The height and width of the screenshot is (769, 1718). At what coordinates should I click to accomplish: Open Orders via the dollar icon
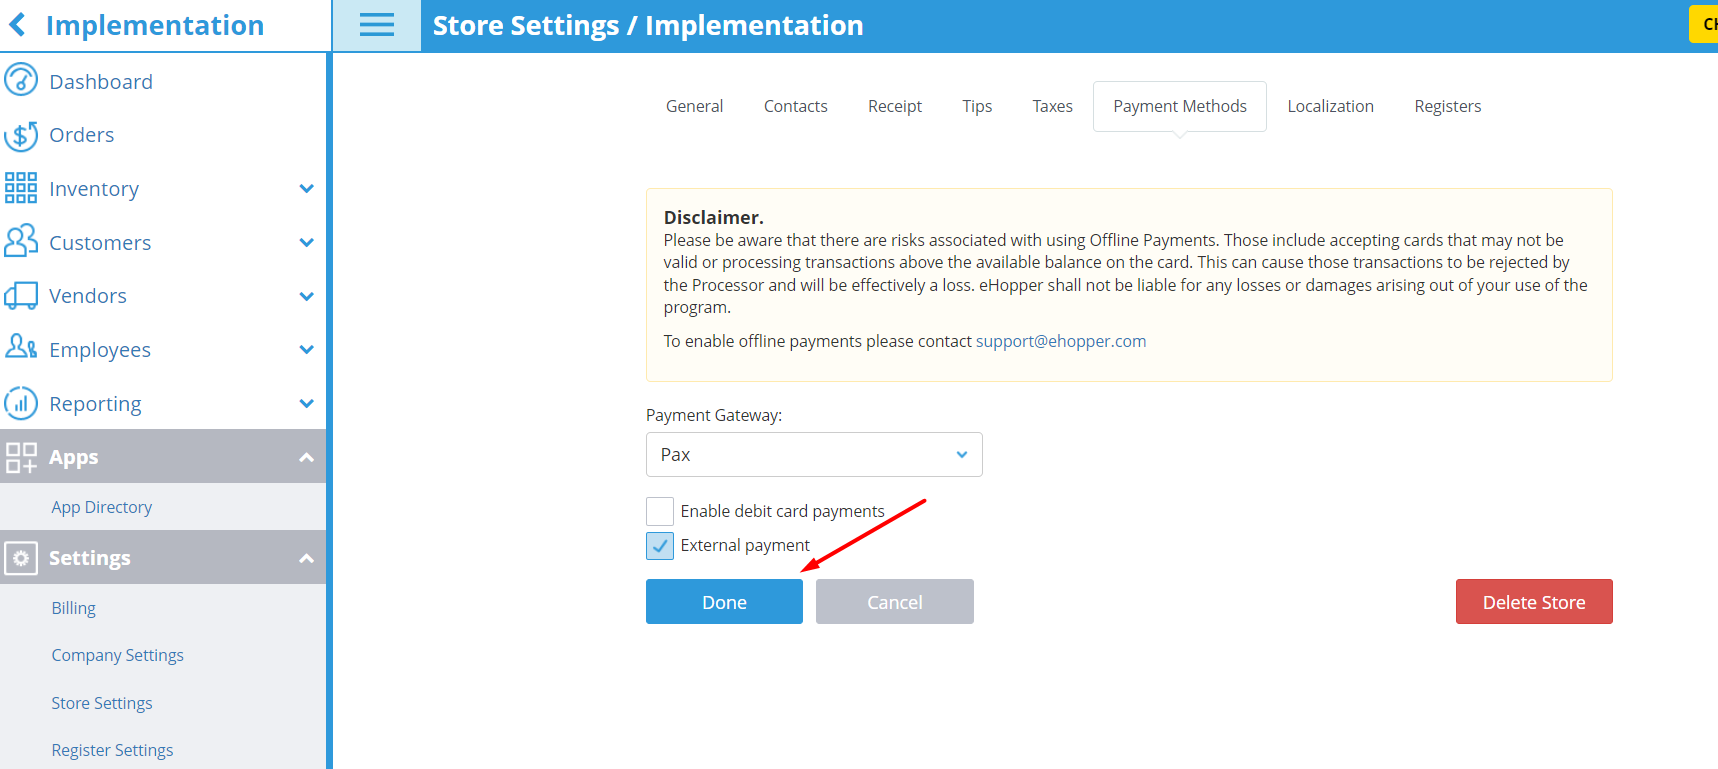(21, 135)
